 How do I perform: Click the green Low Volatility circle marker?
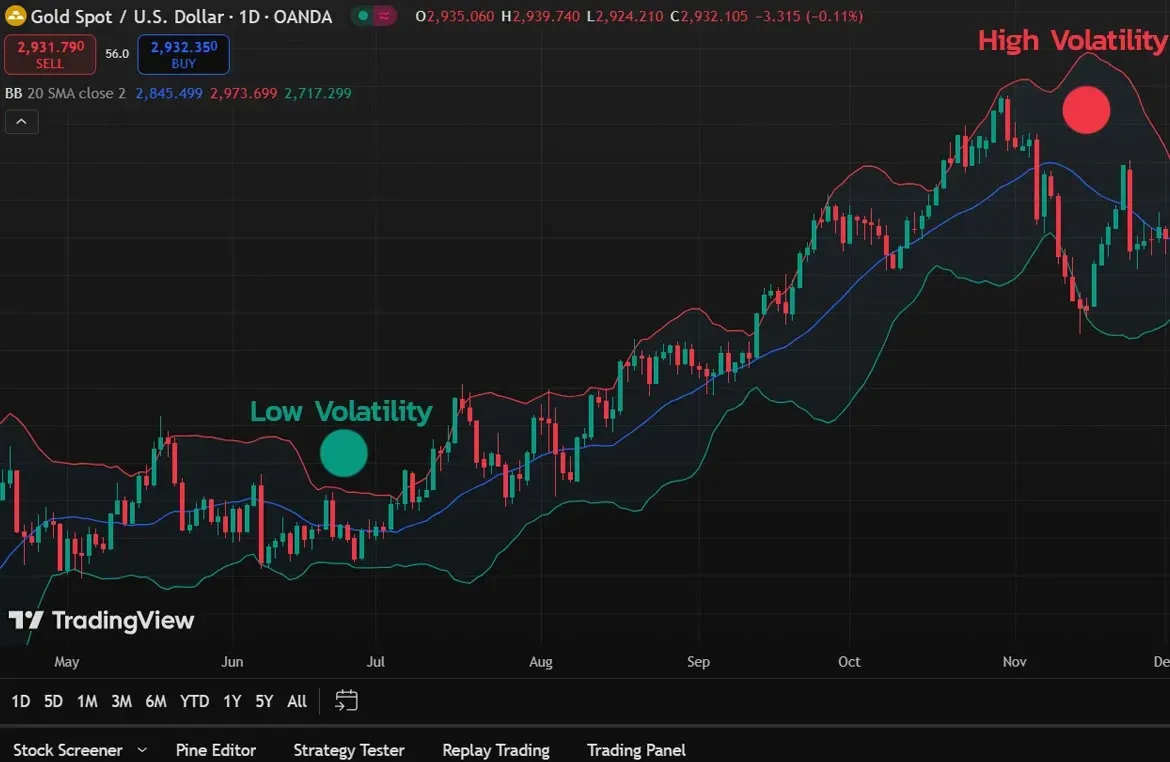344,453
